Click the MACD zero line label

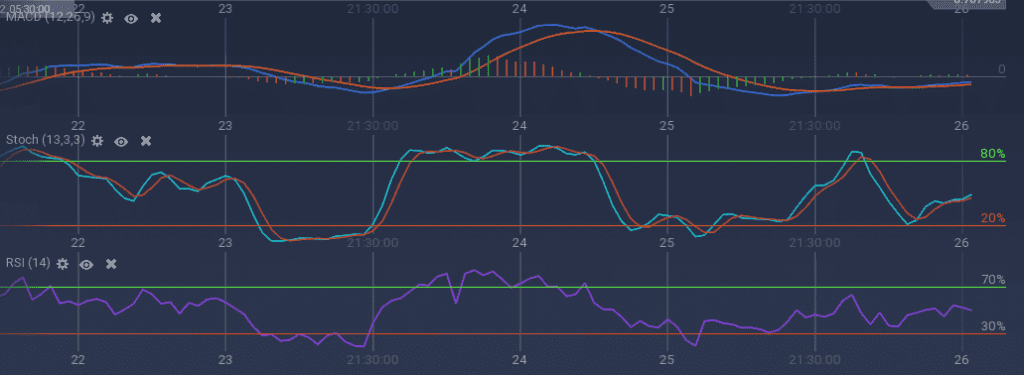point(1002,69)
